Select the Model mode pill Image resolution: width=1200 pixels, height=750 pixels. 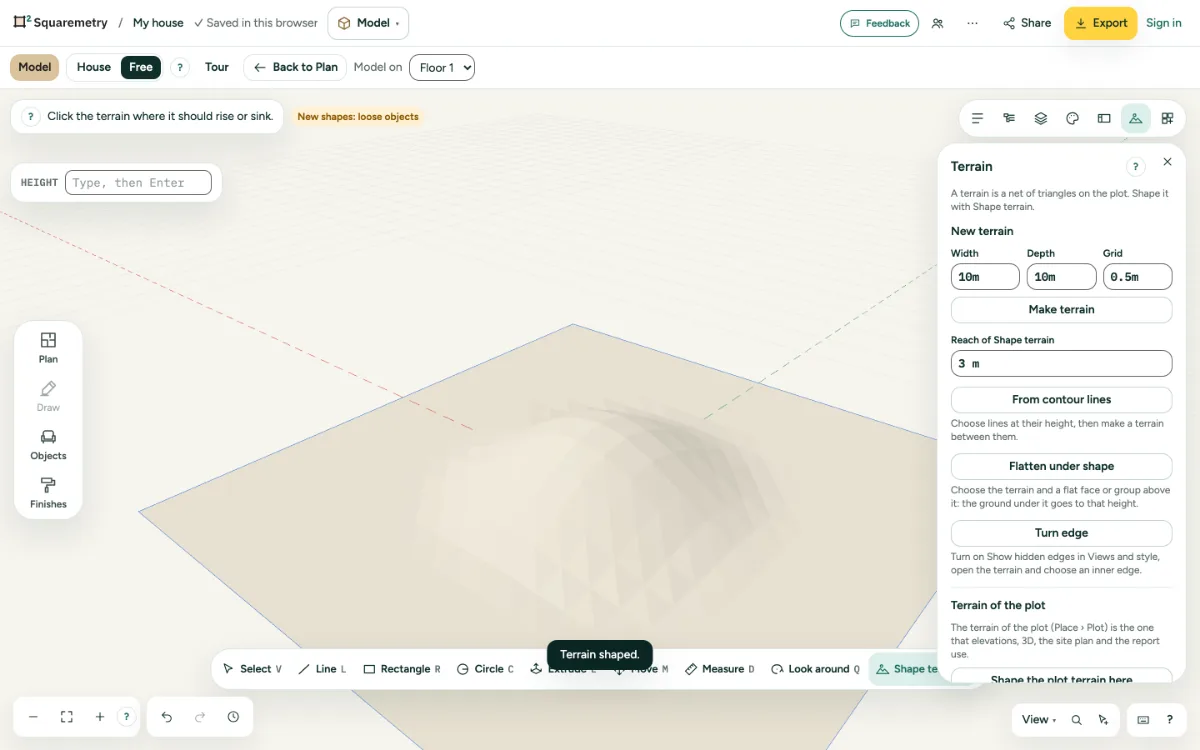tap(35, 67)
